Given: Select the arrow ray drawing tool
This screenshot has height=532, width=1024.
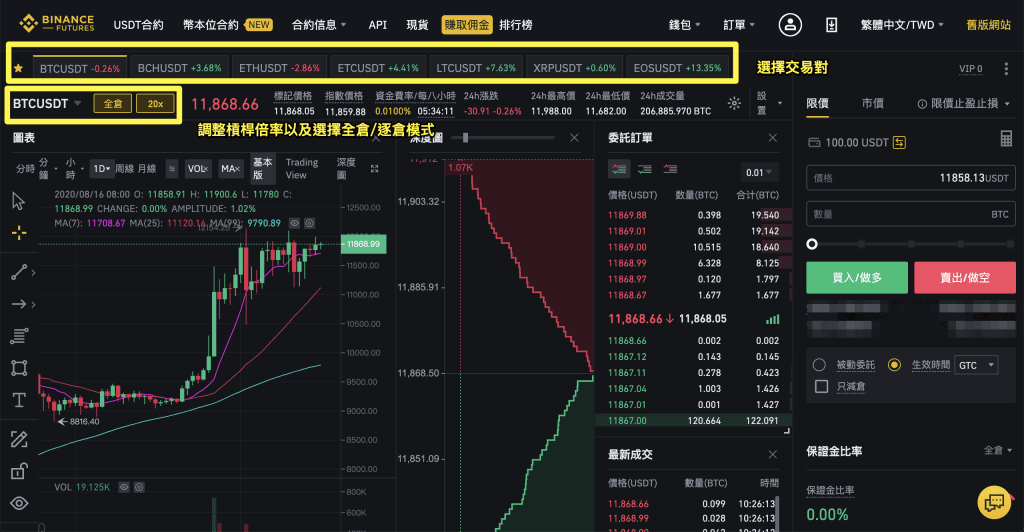Looking at the screenshot, I should 19,304.
